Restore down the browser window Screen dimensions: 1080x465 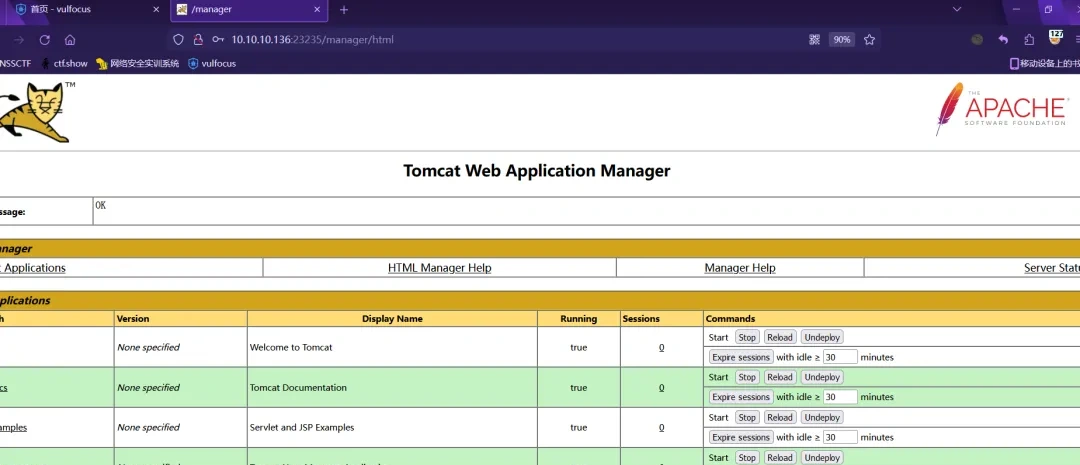[1048, 9]
